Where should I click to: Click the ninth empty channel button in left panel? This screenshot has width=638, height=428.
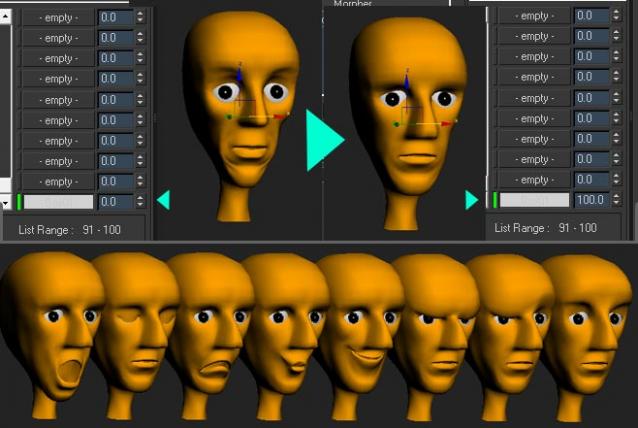coord(58,181)
